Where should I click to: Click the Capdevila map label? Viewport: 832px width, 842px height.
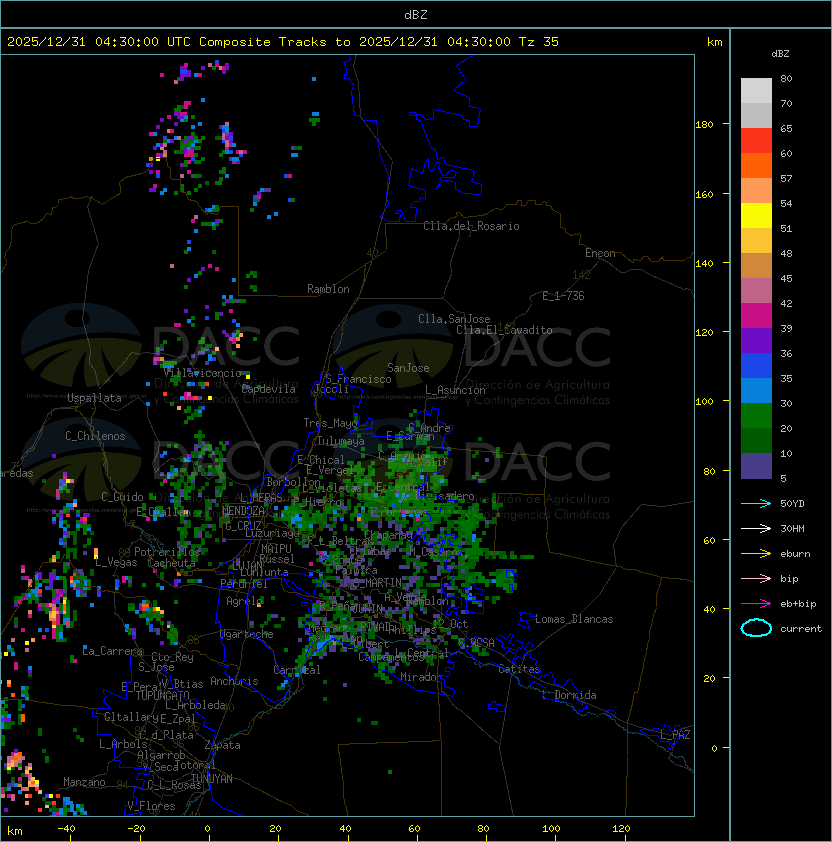click(268, 389)
